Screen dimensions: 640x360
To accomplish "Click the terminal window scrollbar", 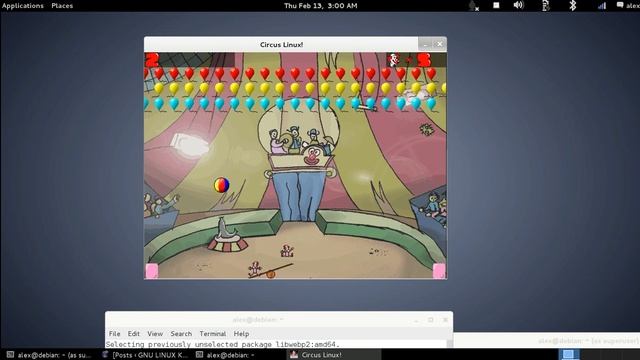I will point(449,344).
